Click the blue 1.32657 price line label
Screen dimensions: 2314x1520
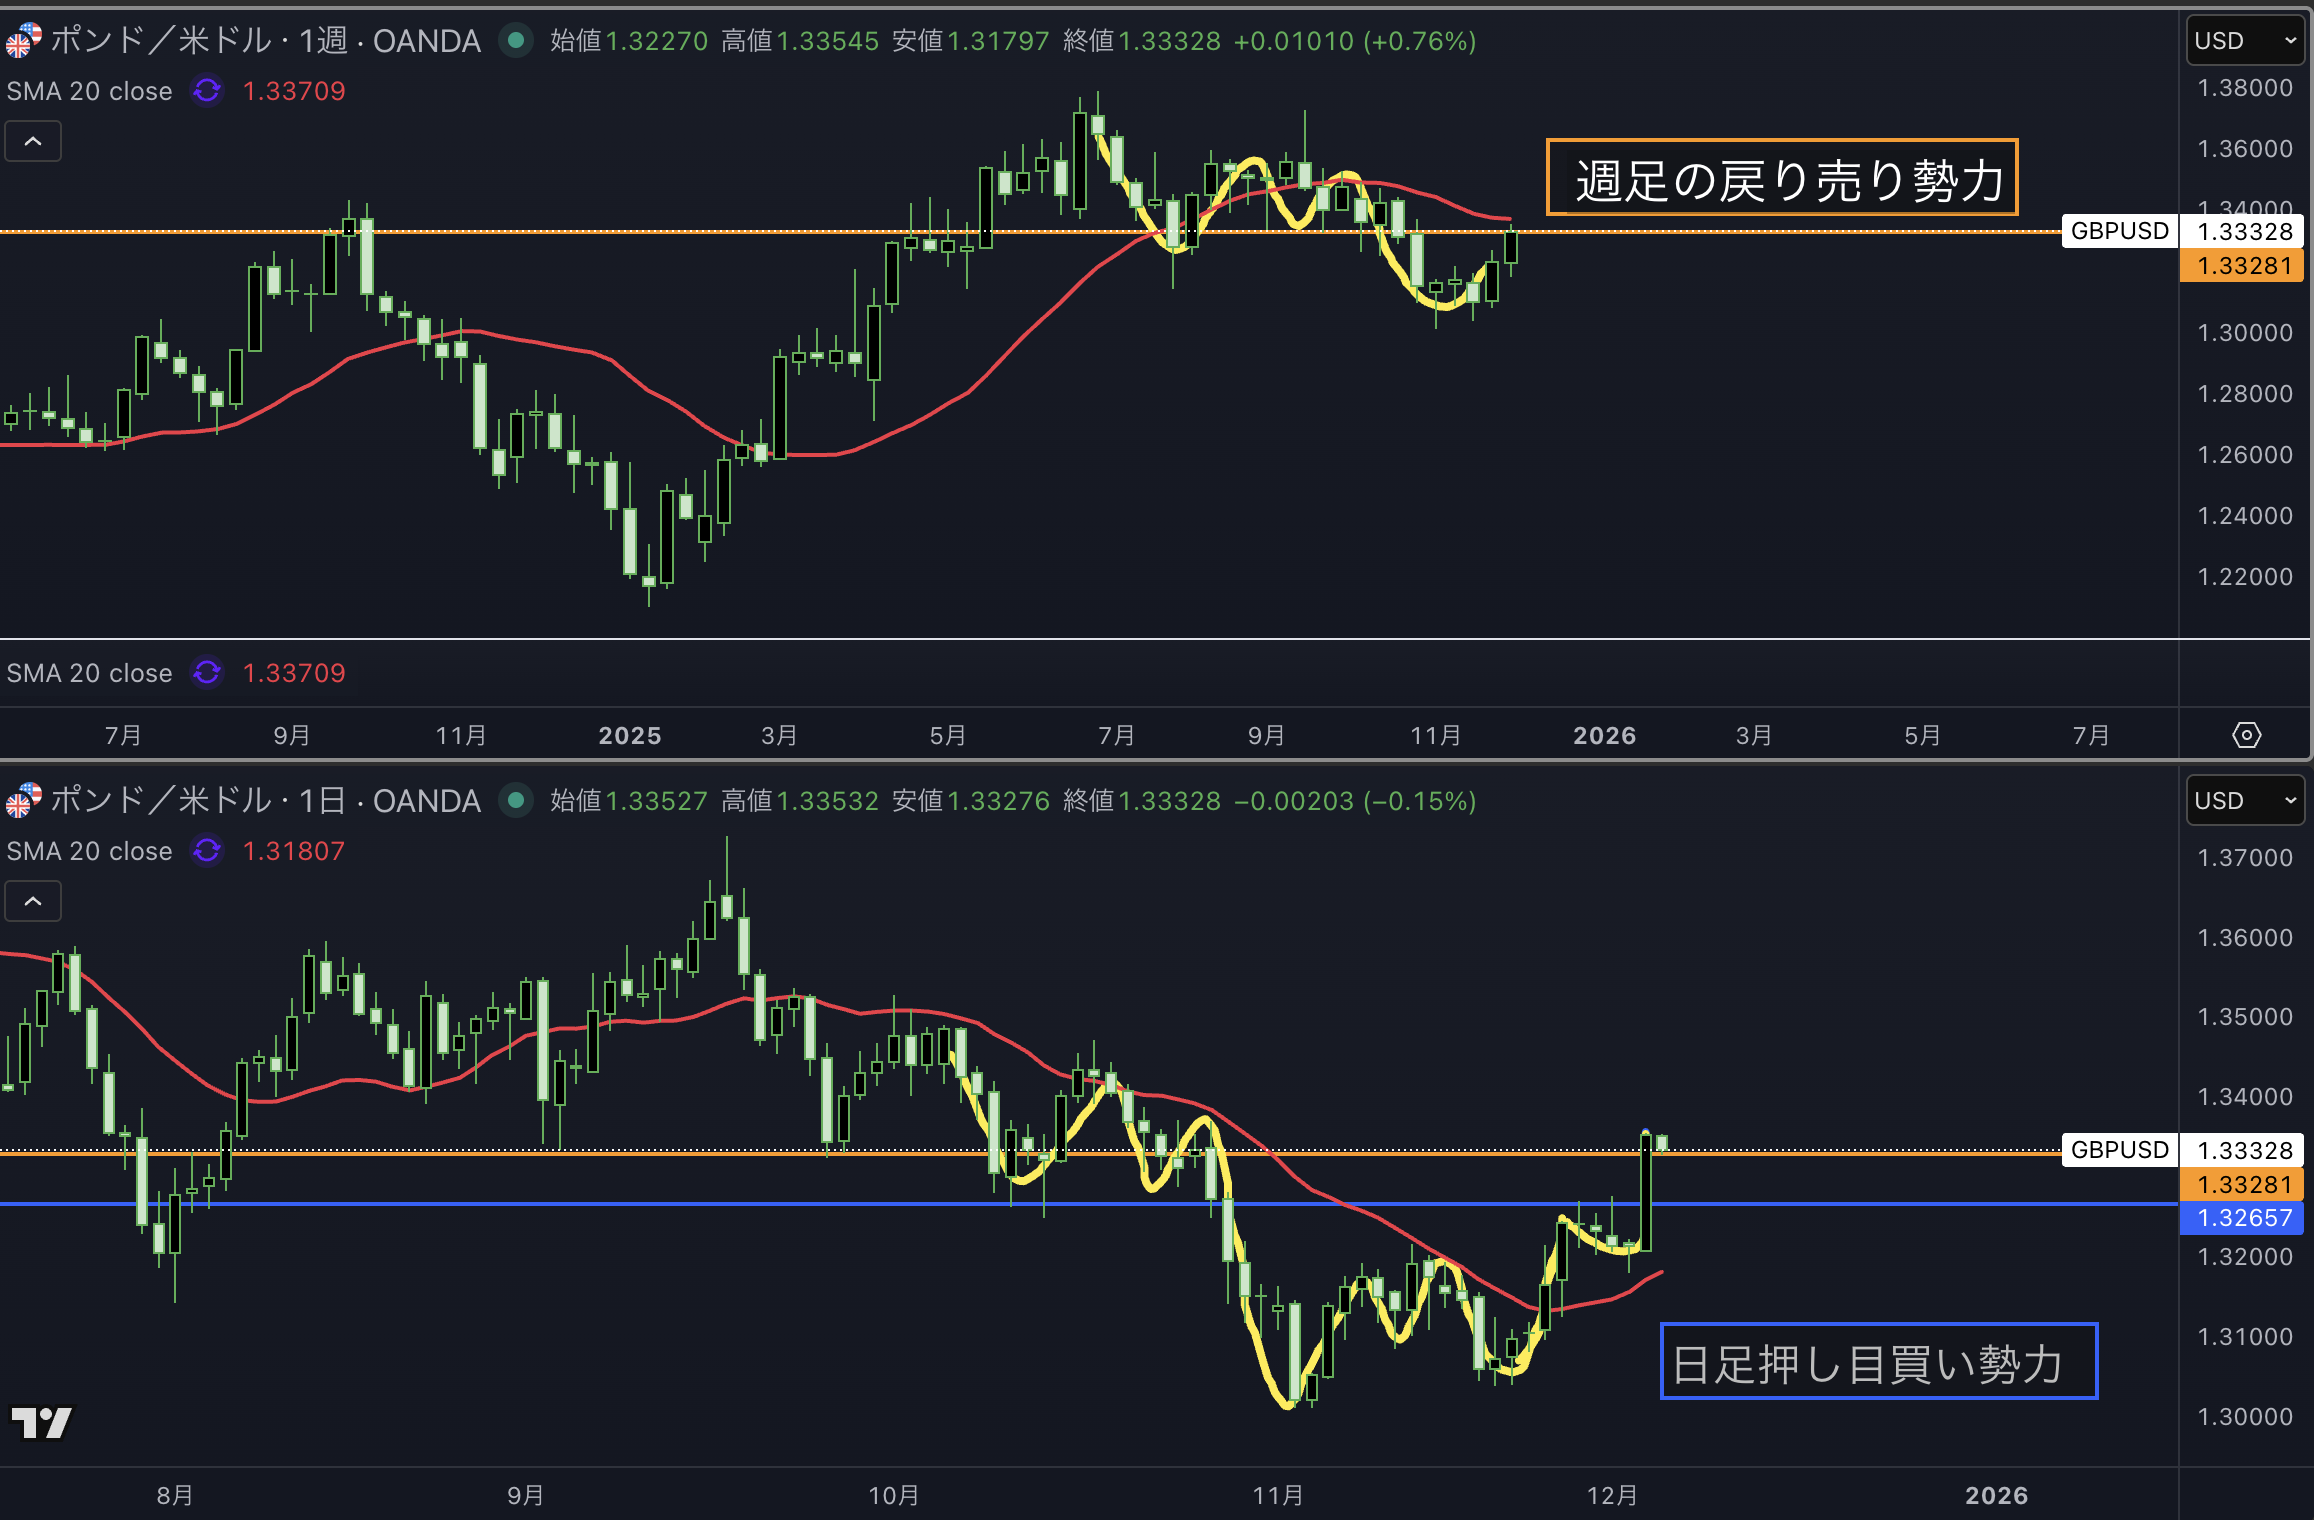pyautogui.click(x=2243, y=1218)
